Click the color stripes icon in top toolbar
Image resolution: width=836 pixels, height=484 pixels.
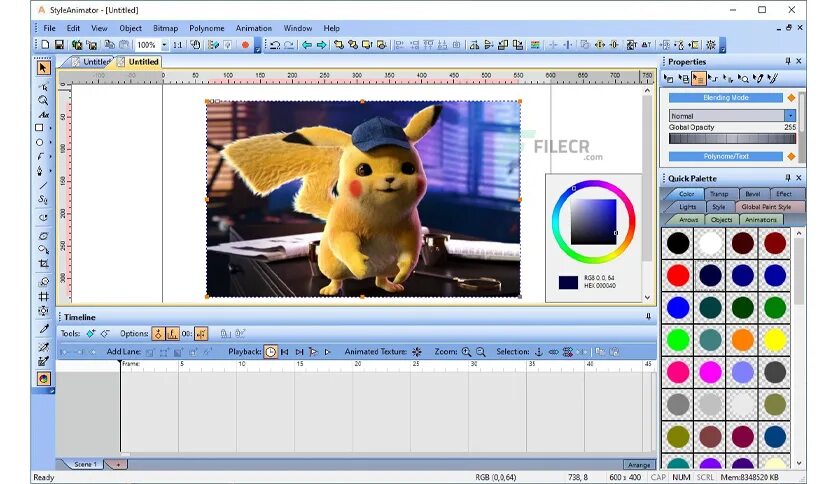point(535,45)
